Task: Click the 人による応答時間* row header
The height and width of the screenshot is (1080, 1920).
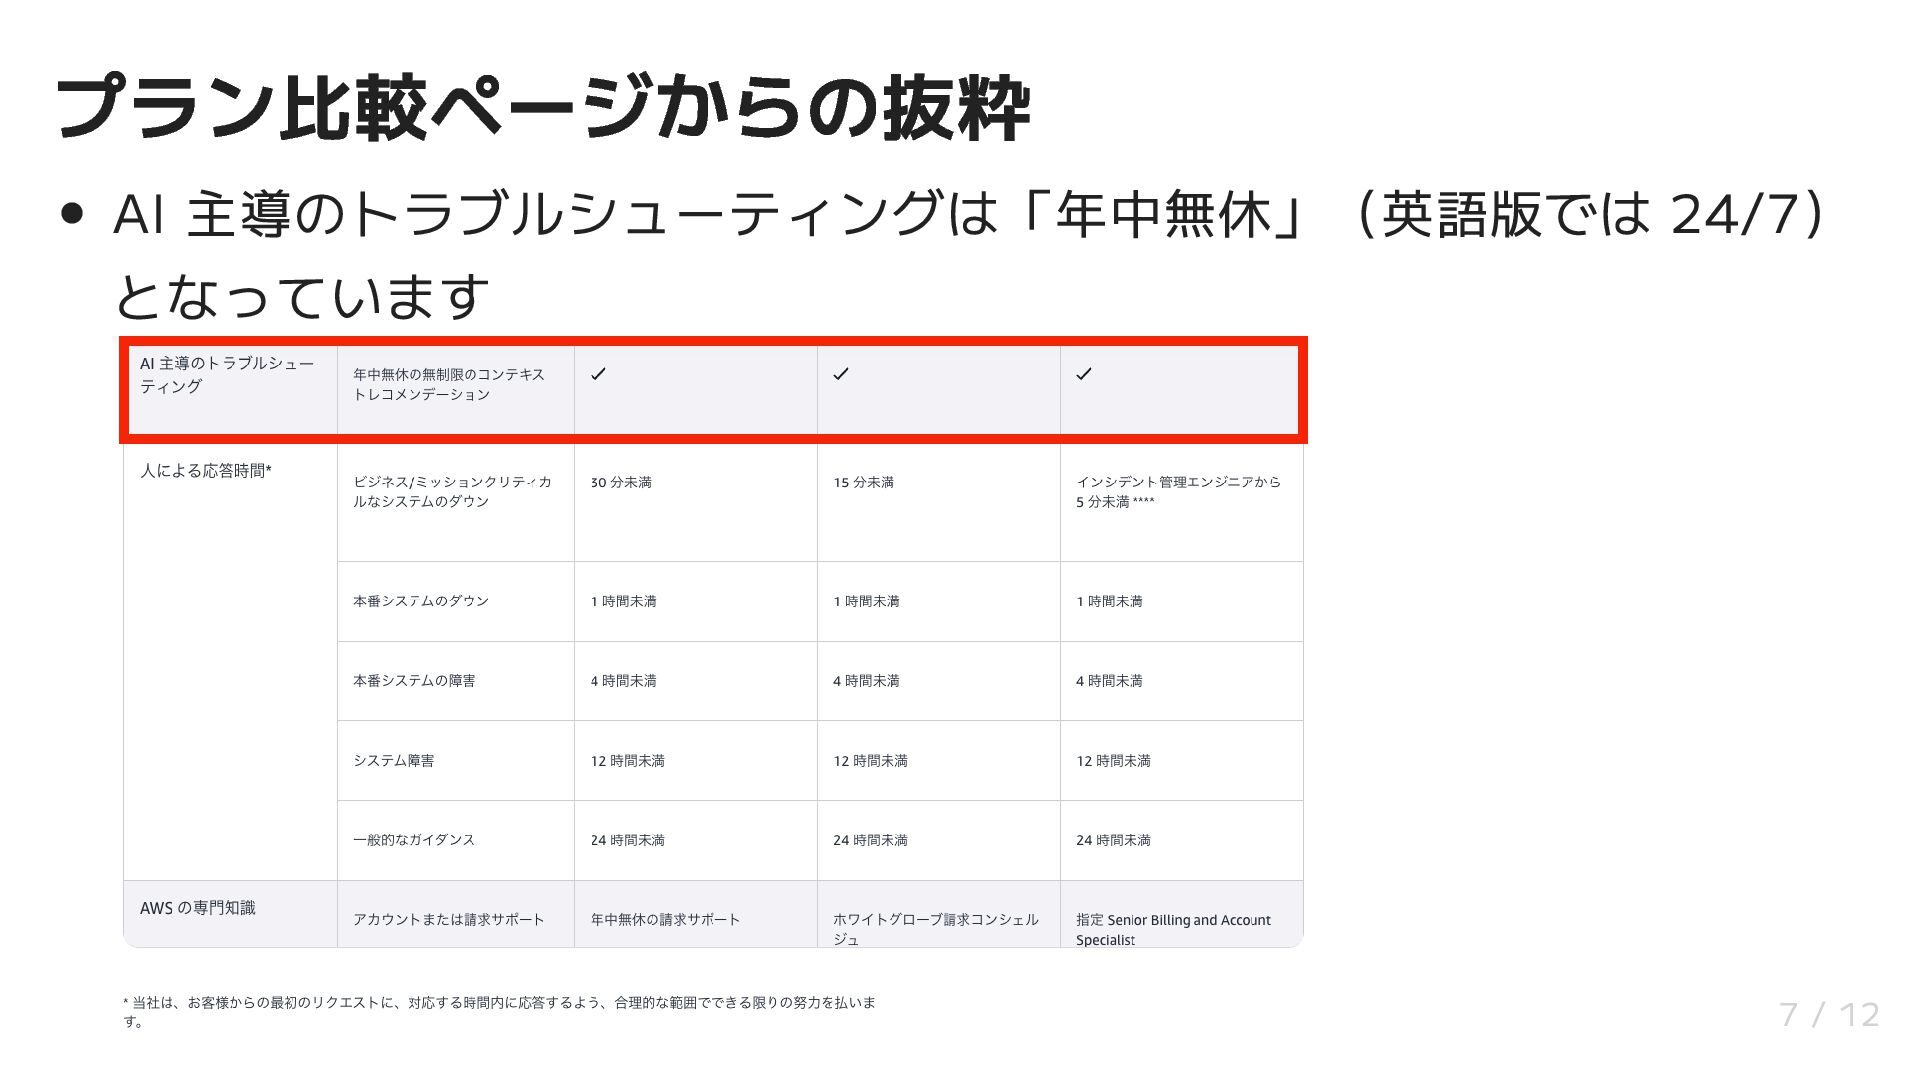Action: (206, 471)
